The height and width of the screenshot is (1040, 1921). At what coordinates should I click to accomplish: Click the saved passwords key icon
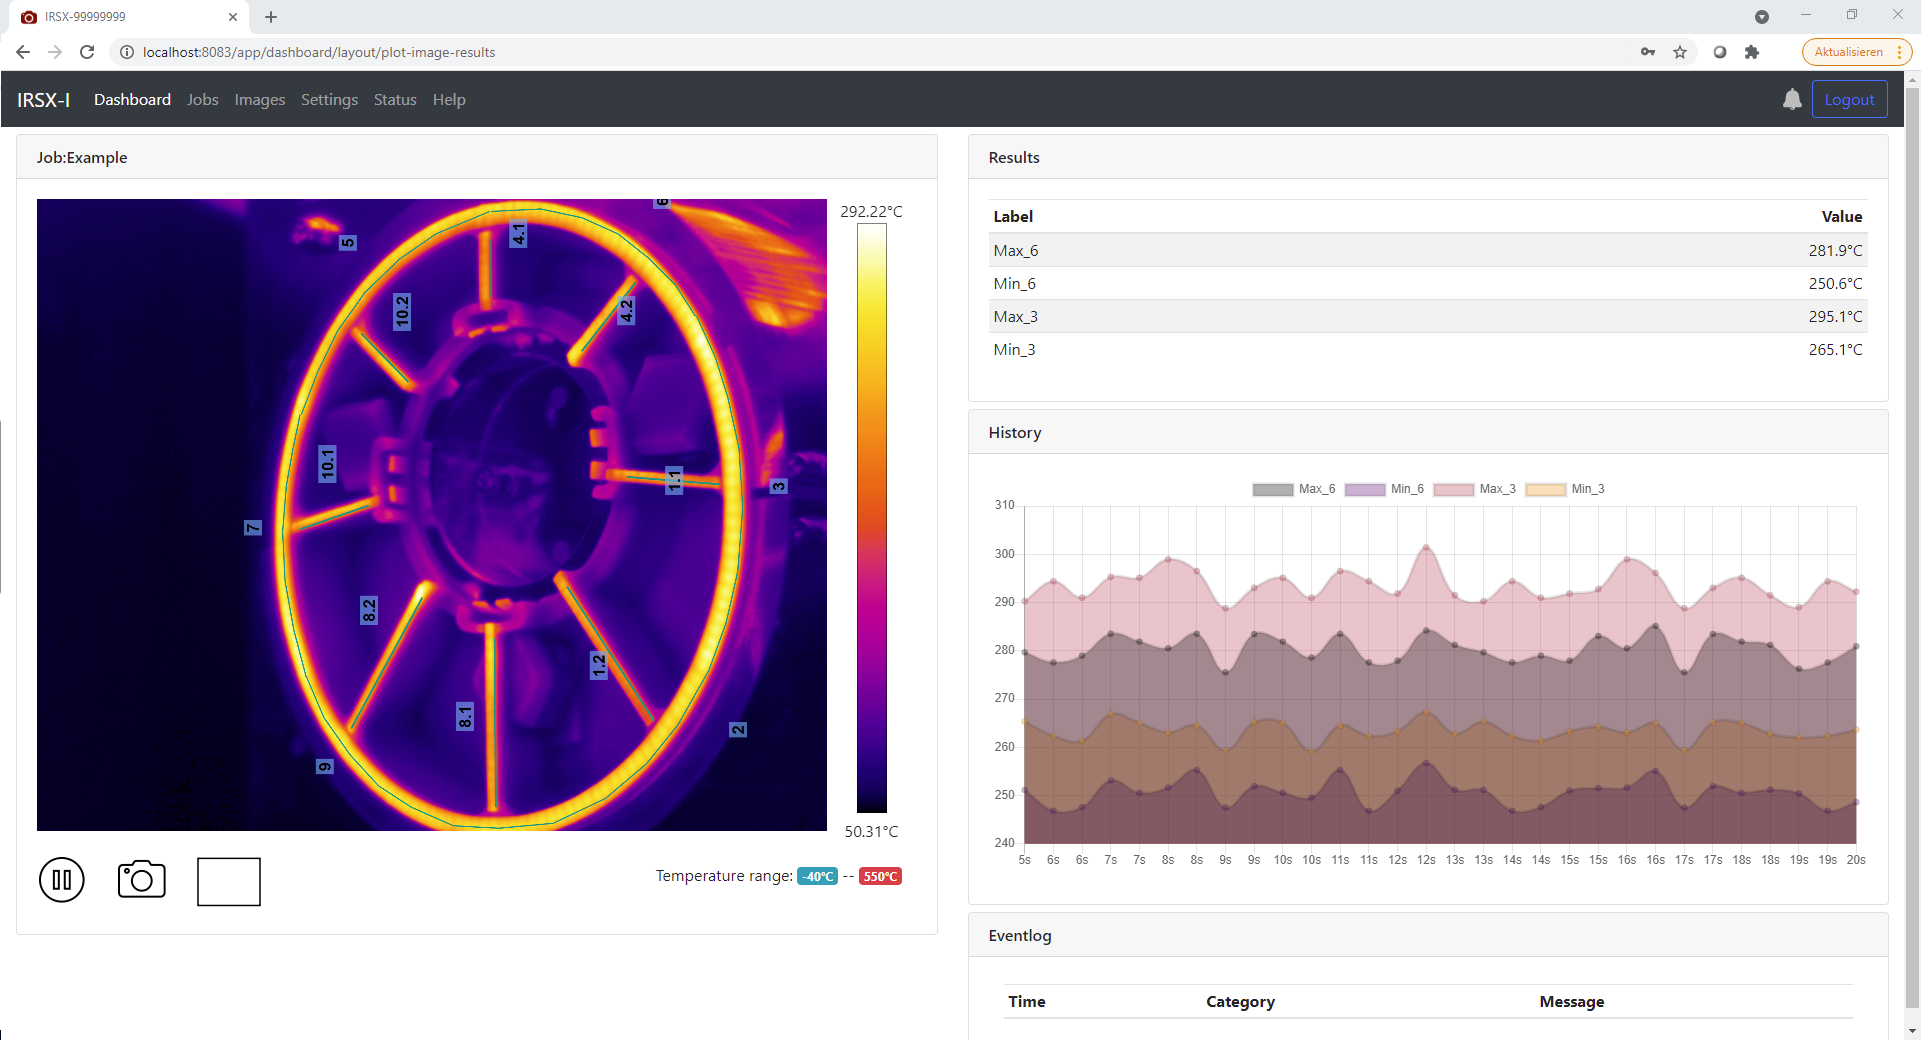[x=1648, y=52]
